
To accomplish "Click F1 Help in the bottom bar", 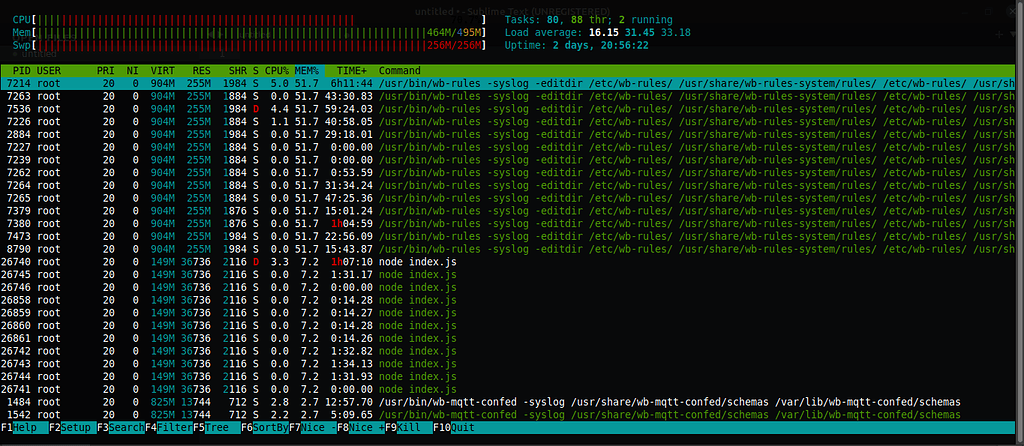I will [22, 429].
